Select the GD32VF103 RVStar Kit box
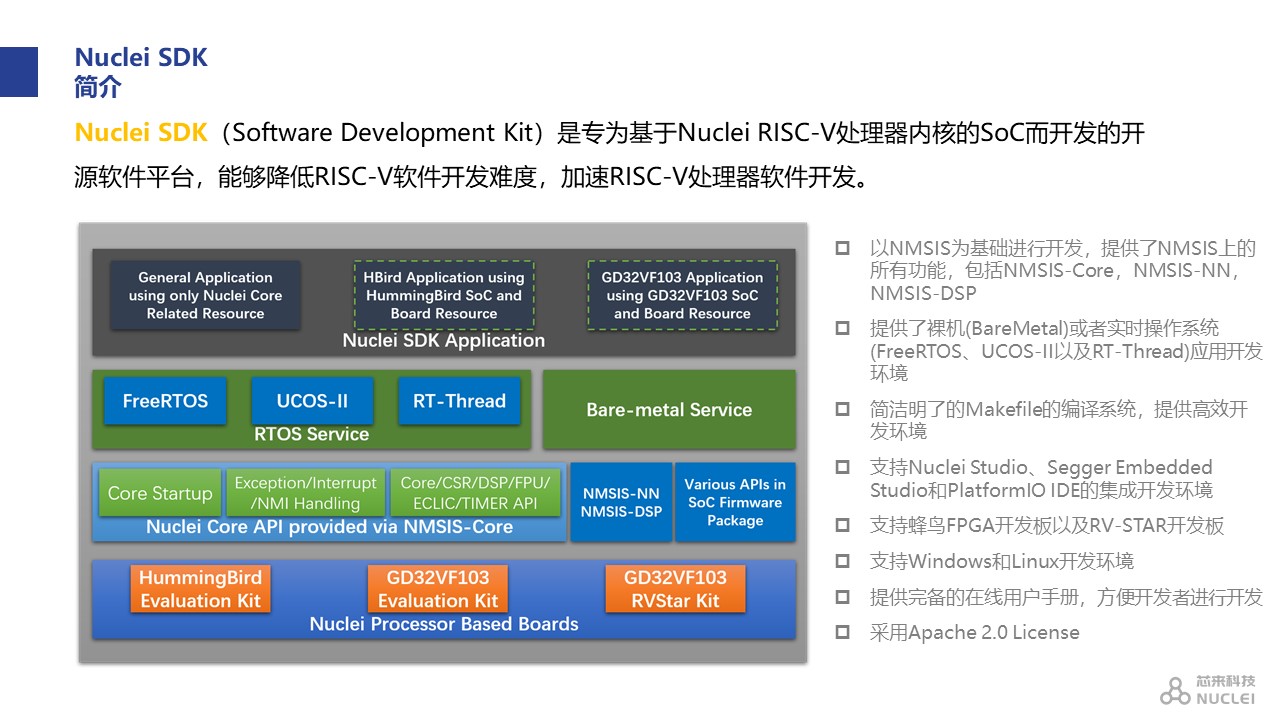Viewport: 1280px width, 720px height. tap(675, 589)
